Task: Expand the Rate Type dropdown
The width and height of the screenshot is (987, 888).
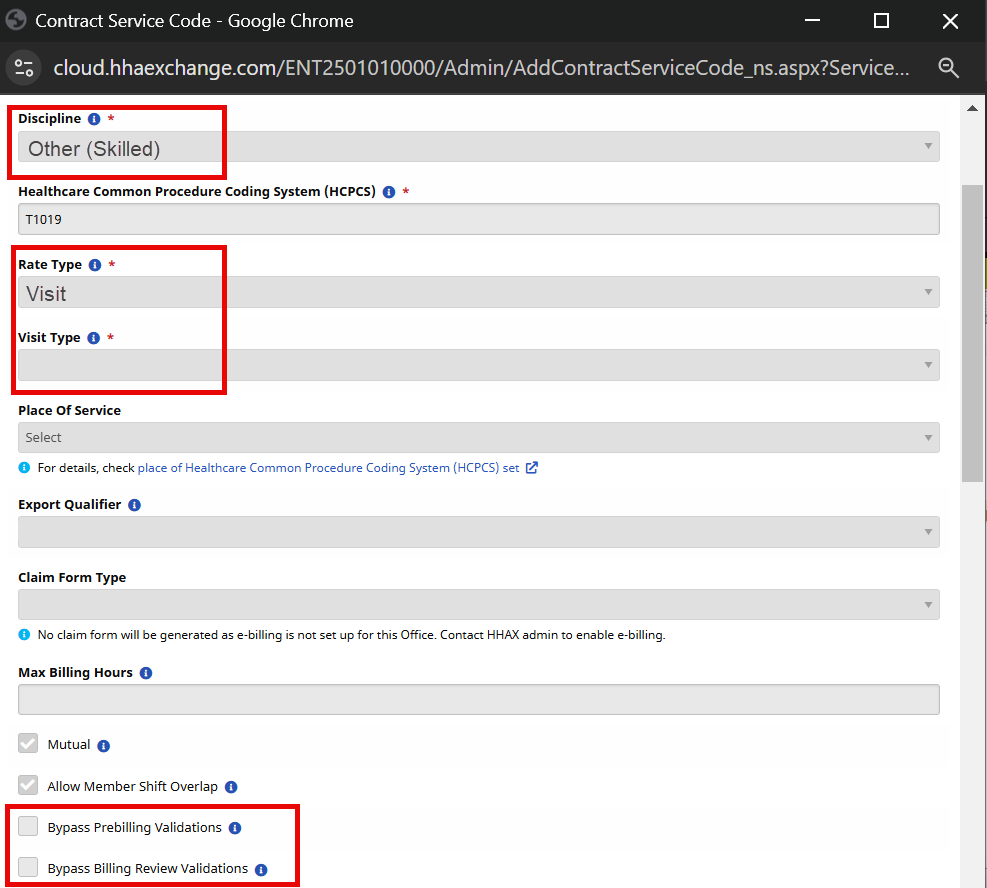Action: (x=478, y=293)
